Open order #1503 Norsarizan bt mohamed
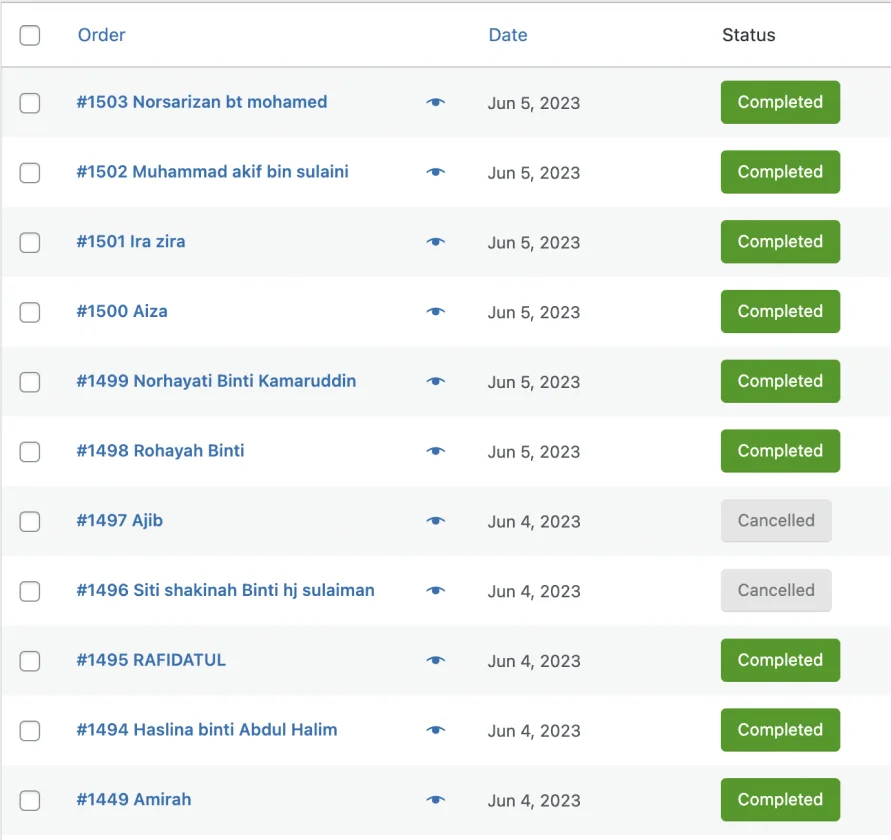 click(x=202, y=102)
